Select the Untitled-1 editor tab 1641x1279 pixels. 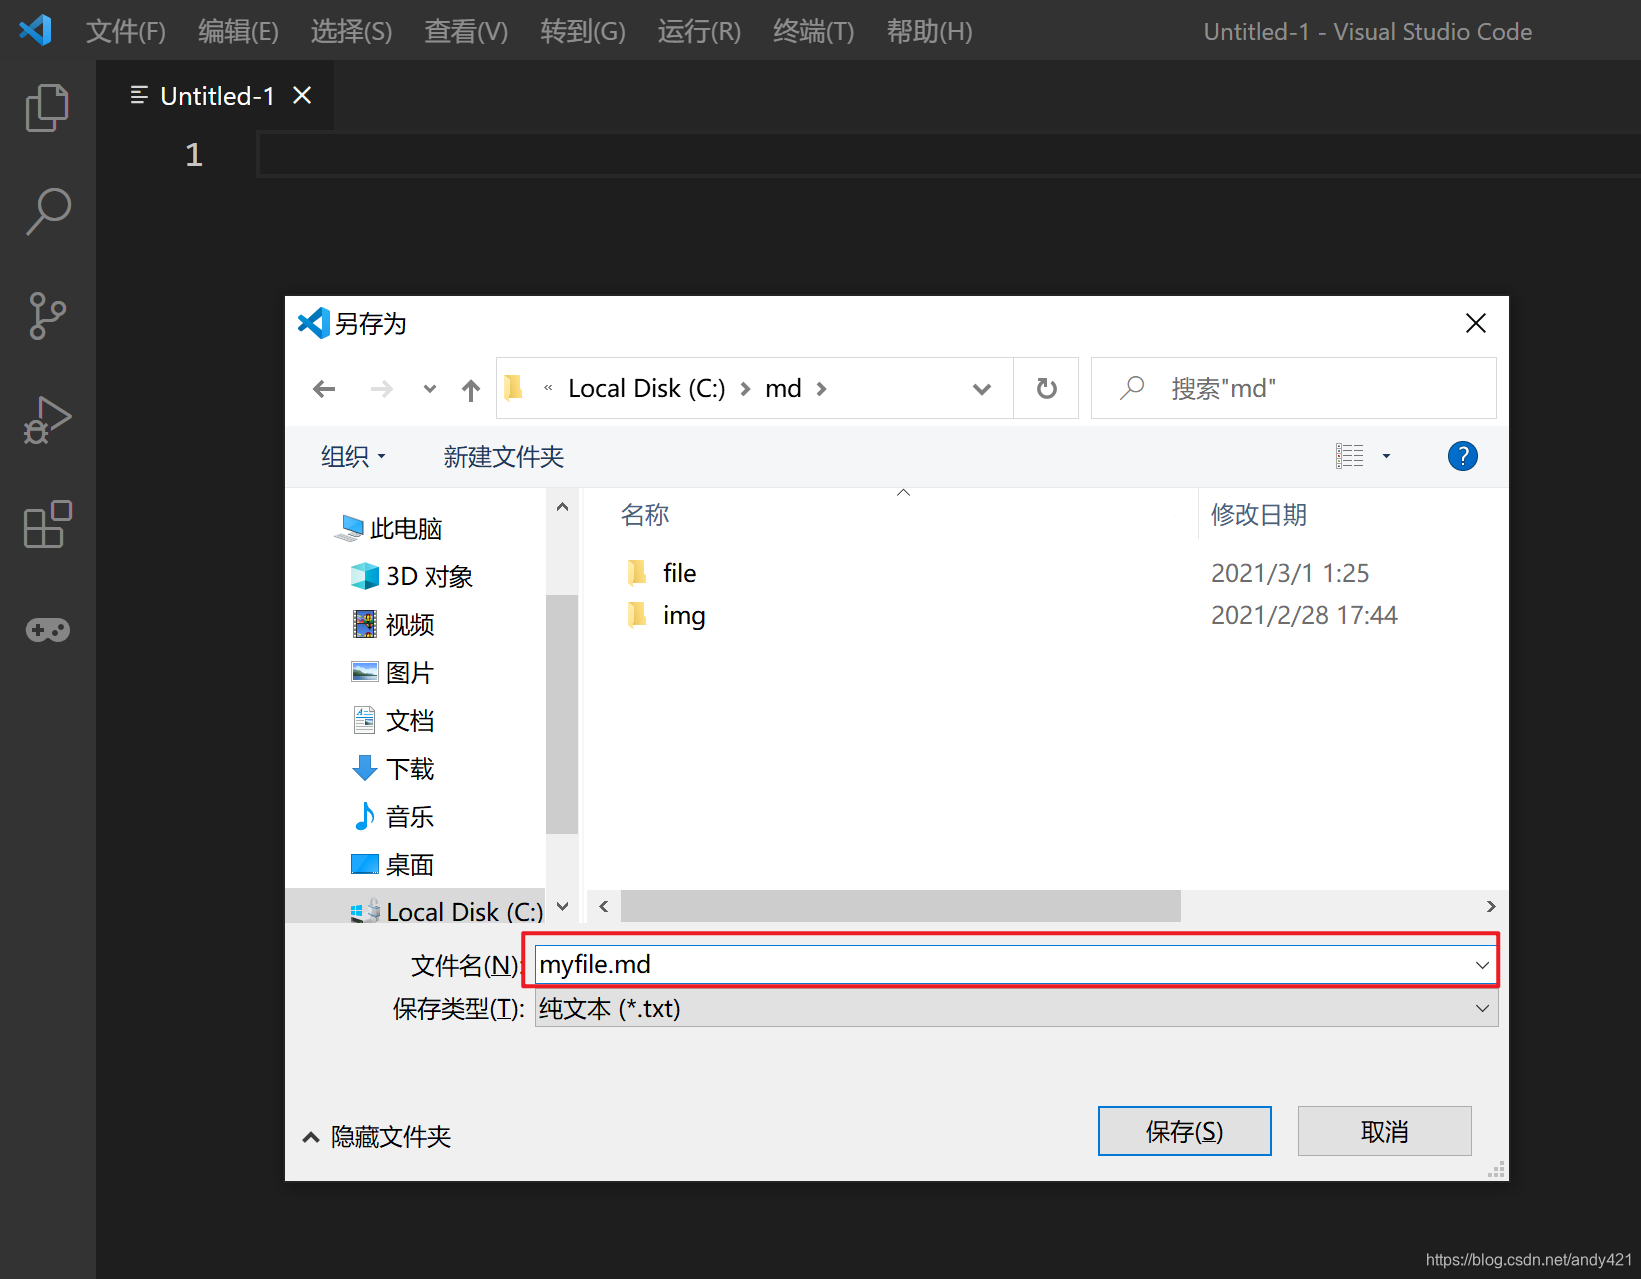(218, 95)
